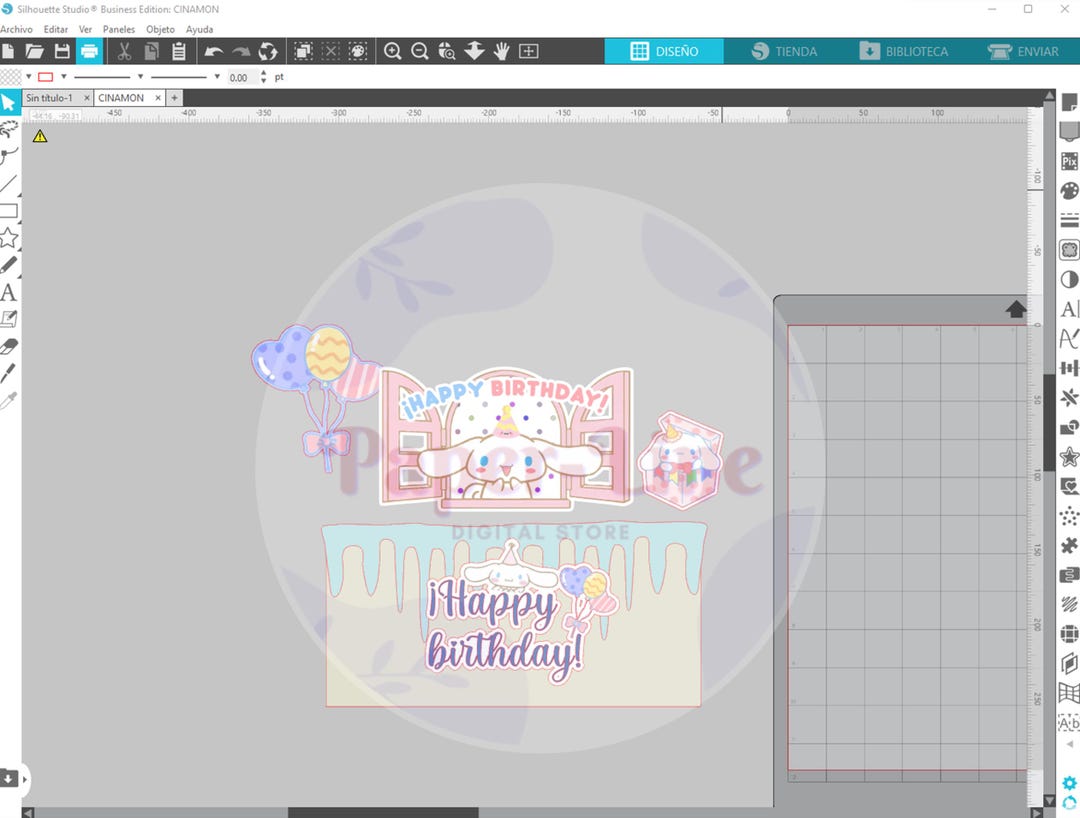Open the line color dropdown arrow
Screen dimensions: 1080x818
(x=63, y=76)
